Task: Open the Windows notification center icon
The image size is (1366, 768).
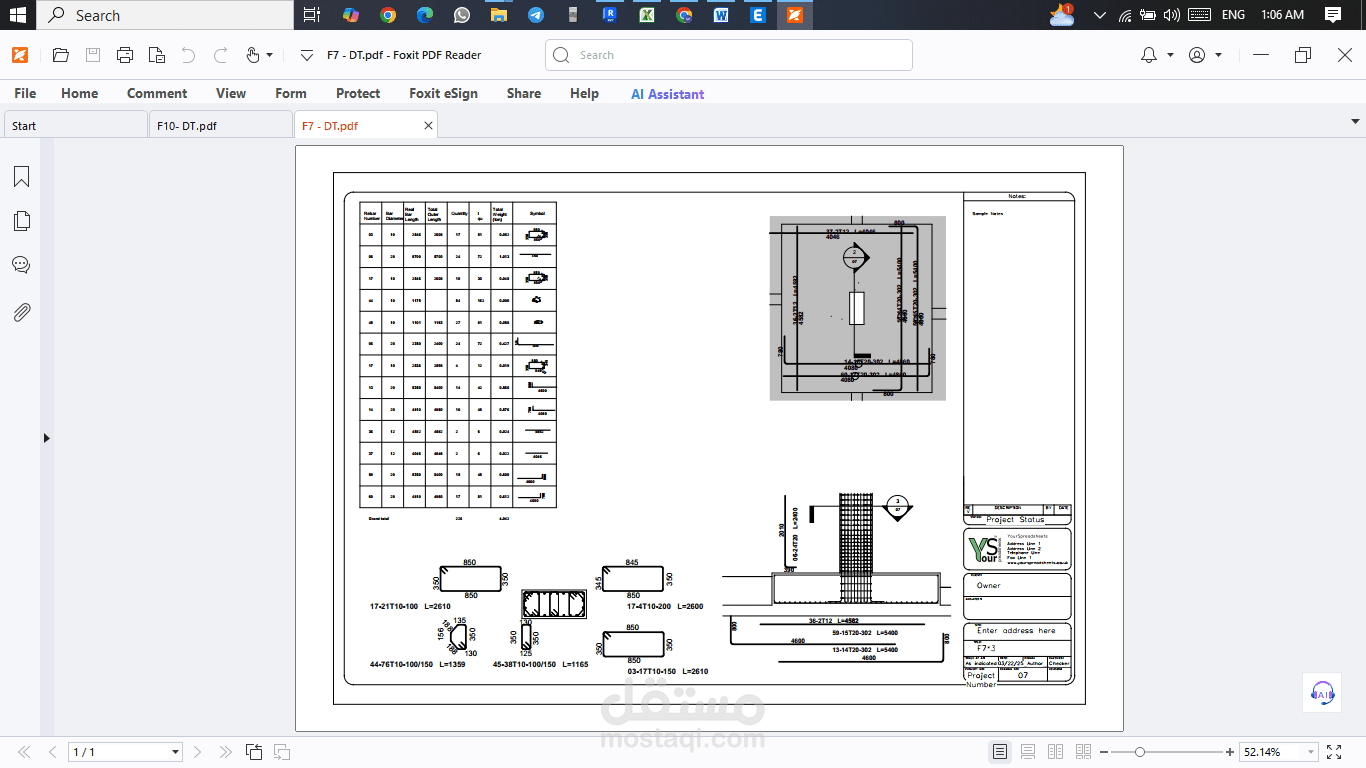Action: click(x=1332, y=15)
